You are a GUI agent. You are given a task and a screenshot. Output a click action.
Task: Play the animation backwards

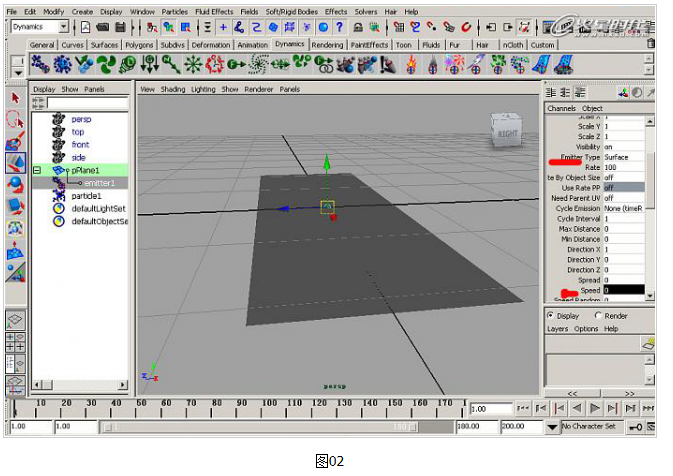[577, 408]
